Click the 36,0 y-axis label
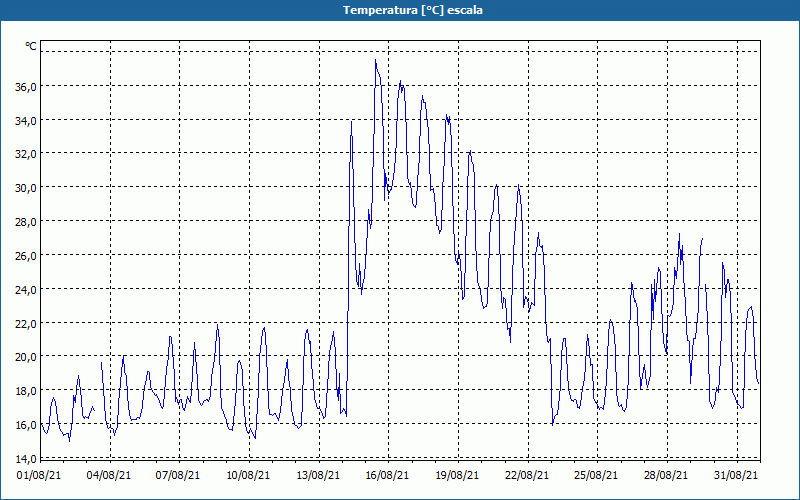This screenshot has width=800, height=500. coord(26,87)
